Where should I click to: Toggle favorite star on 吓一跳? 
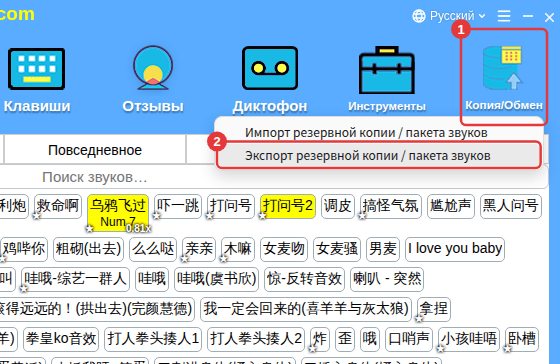[156, 216]
